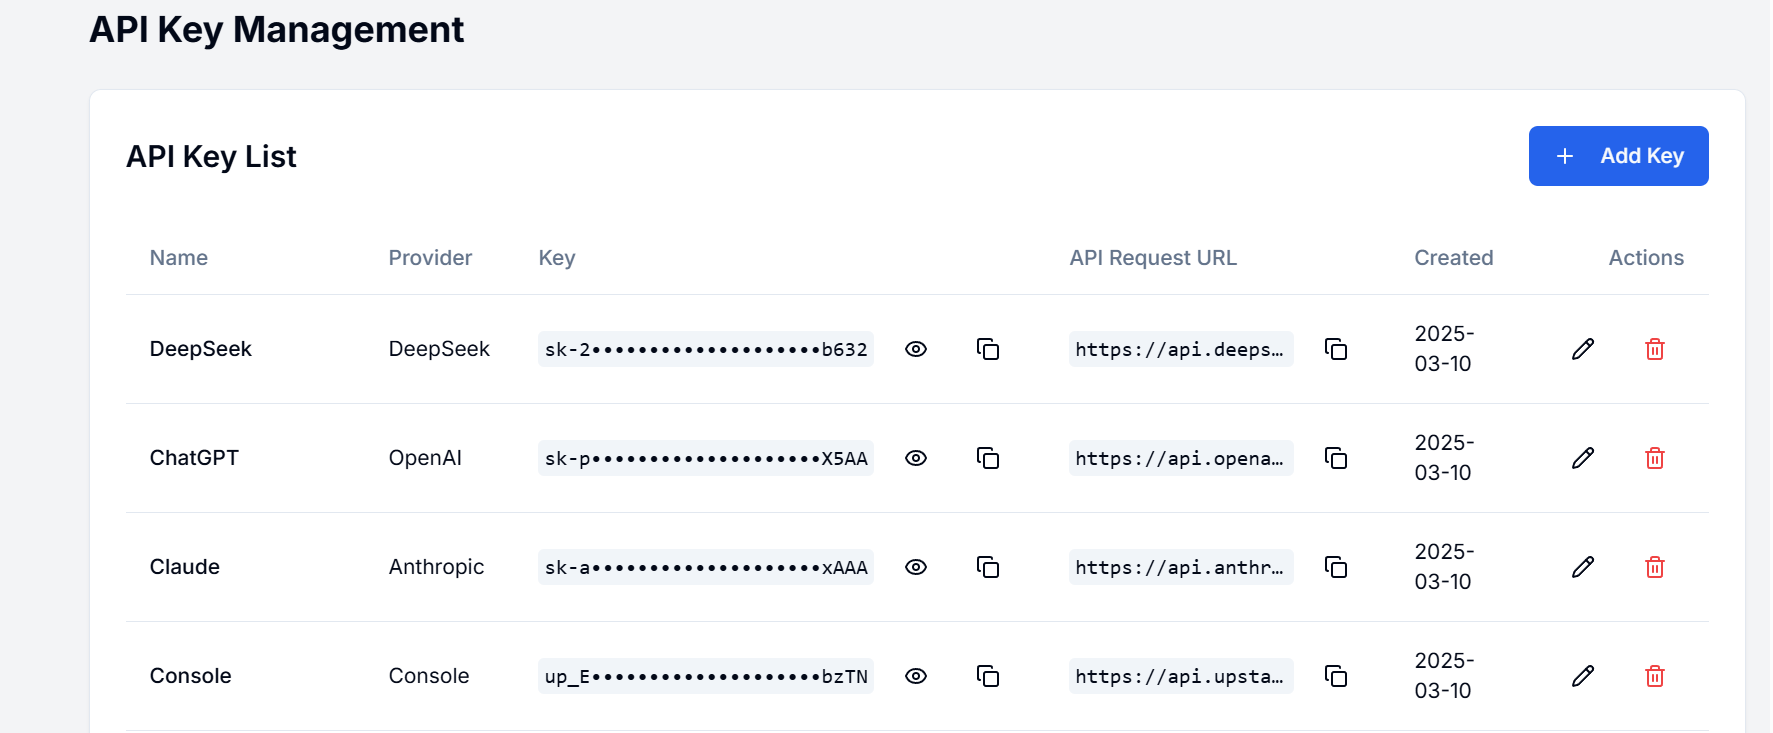
Task: Click the masked key sk-a...xAAA
Action: point(706,567)
